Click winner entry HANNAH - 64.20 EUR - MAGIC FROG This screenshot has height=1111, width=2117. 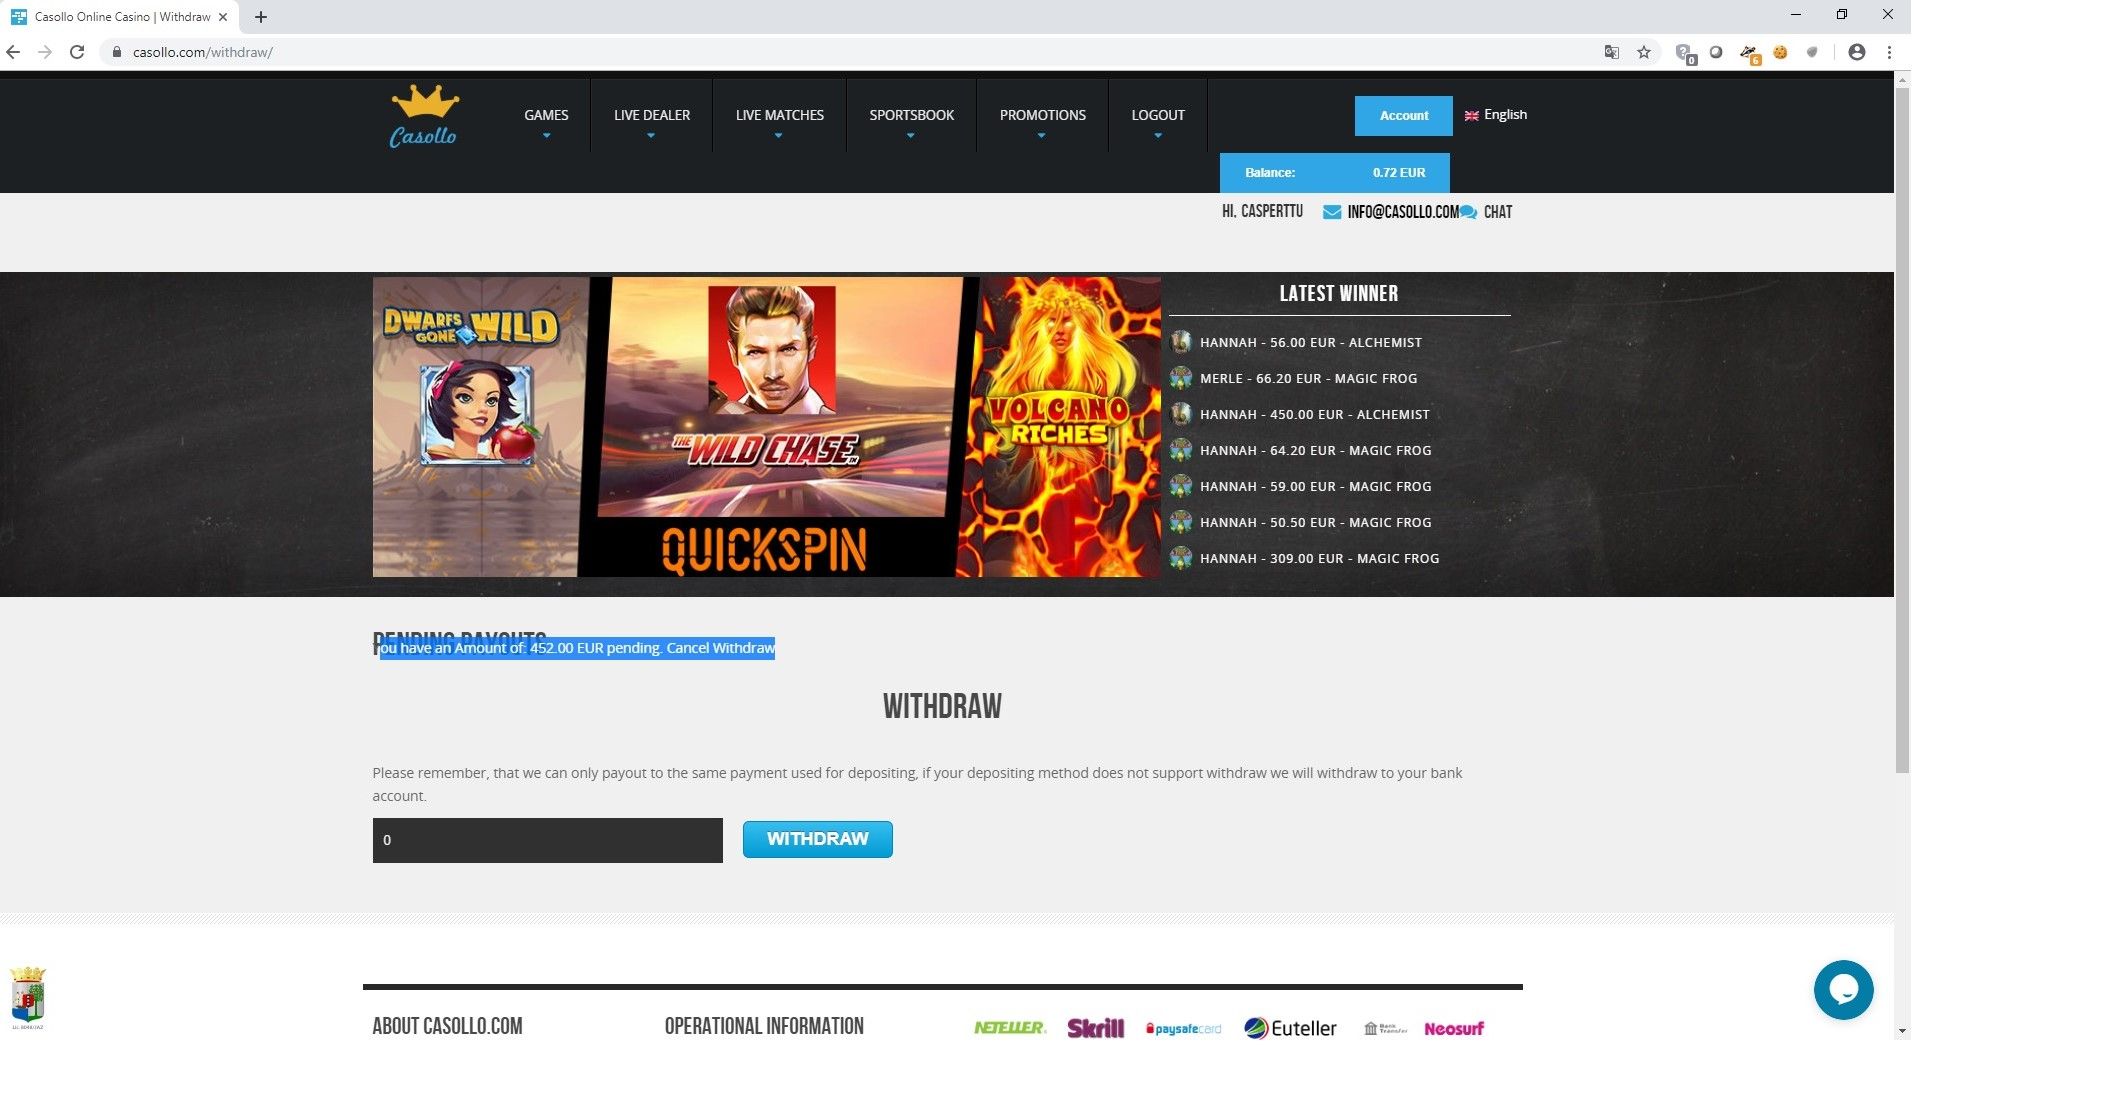[1315, 450]
